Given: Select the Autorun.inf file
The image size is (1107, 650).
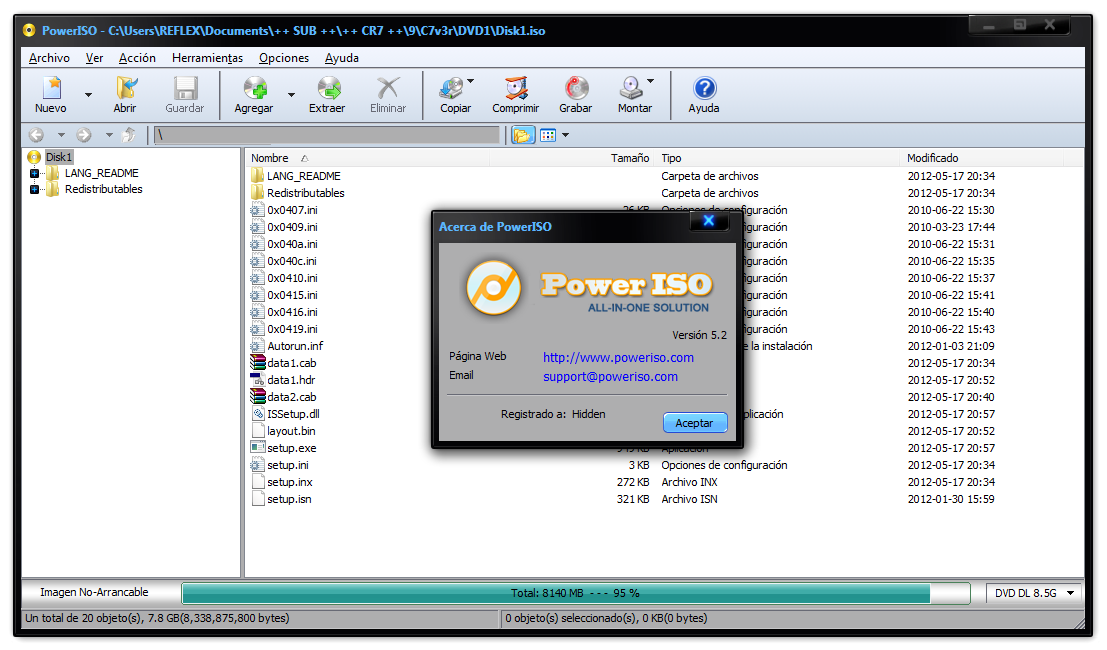Looking at the screenshot, I should pyautogui.click(x=295, y=347).
